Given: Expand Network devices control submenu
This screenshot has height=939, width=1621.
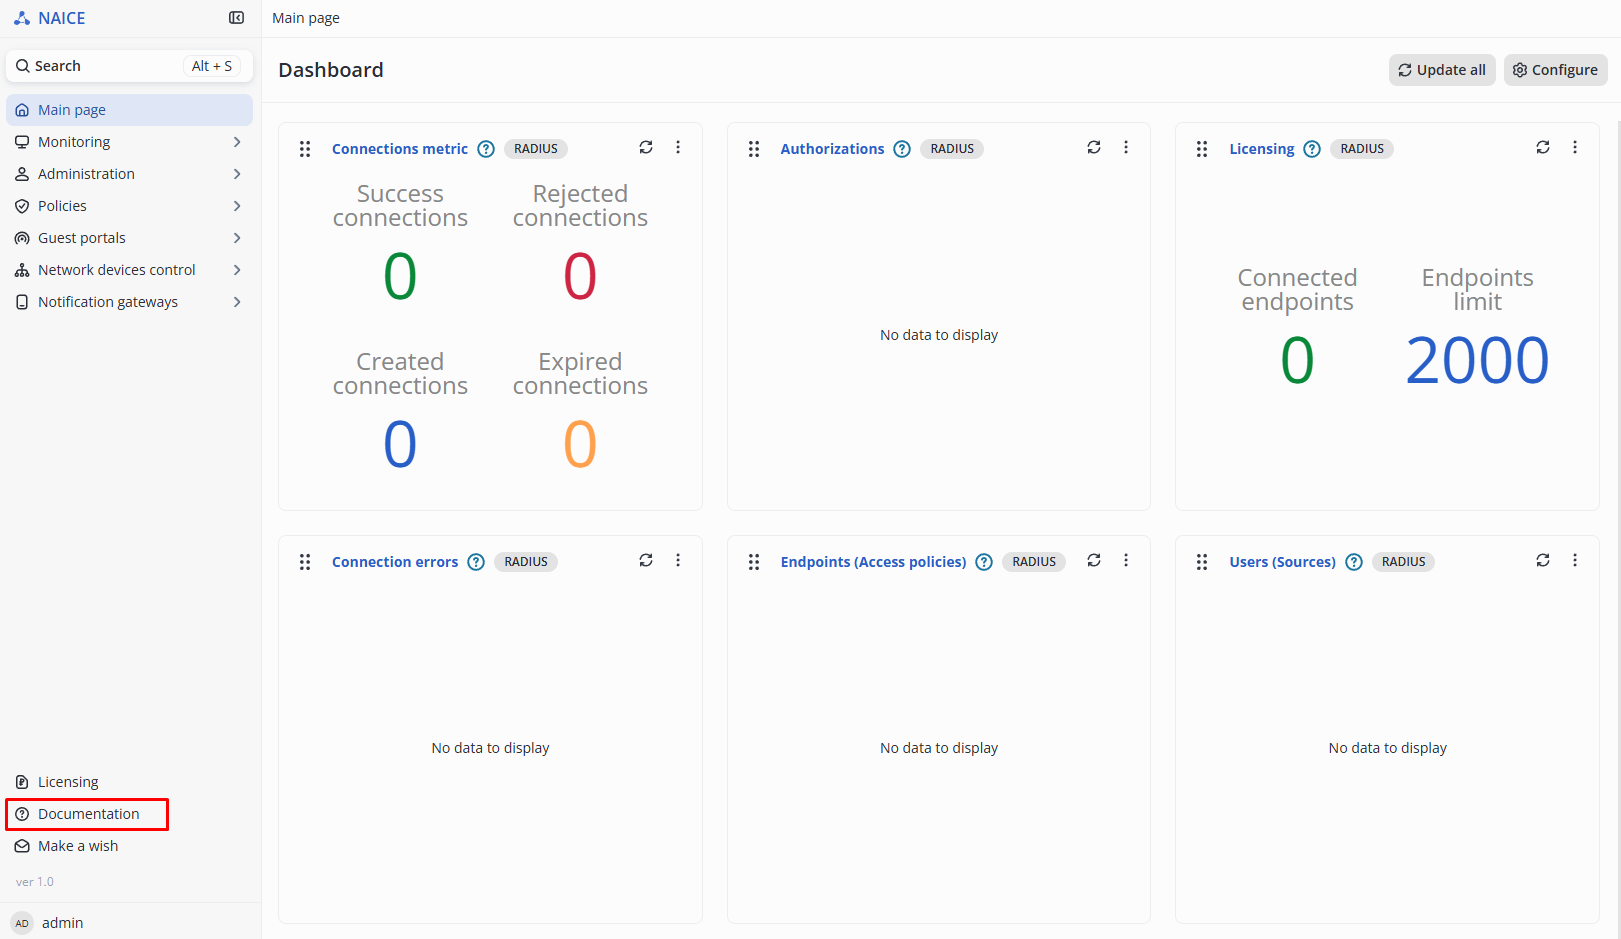Looking at the screenshot, I should 129,270.
